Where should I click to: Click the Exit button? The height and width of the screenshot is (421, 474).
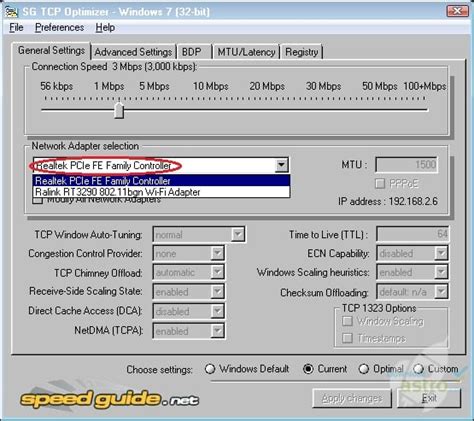(x=429, y=398)
